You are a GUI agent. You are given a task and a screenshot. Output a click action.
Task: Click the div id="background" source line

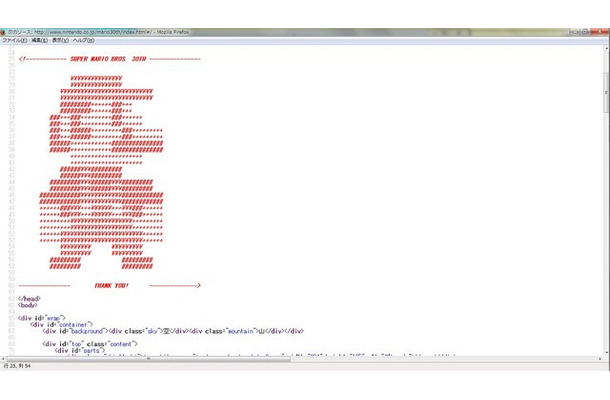(x=173, y=331)
